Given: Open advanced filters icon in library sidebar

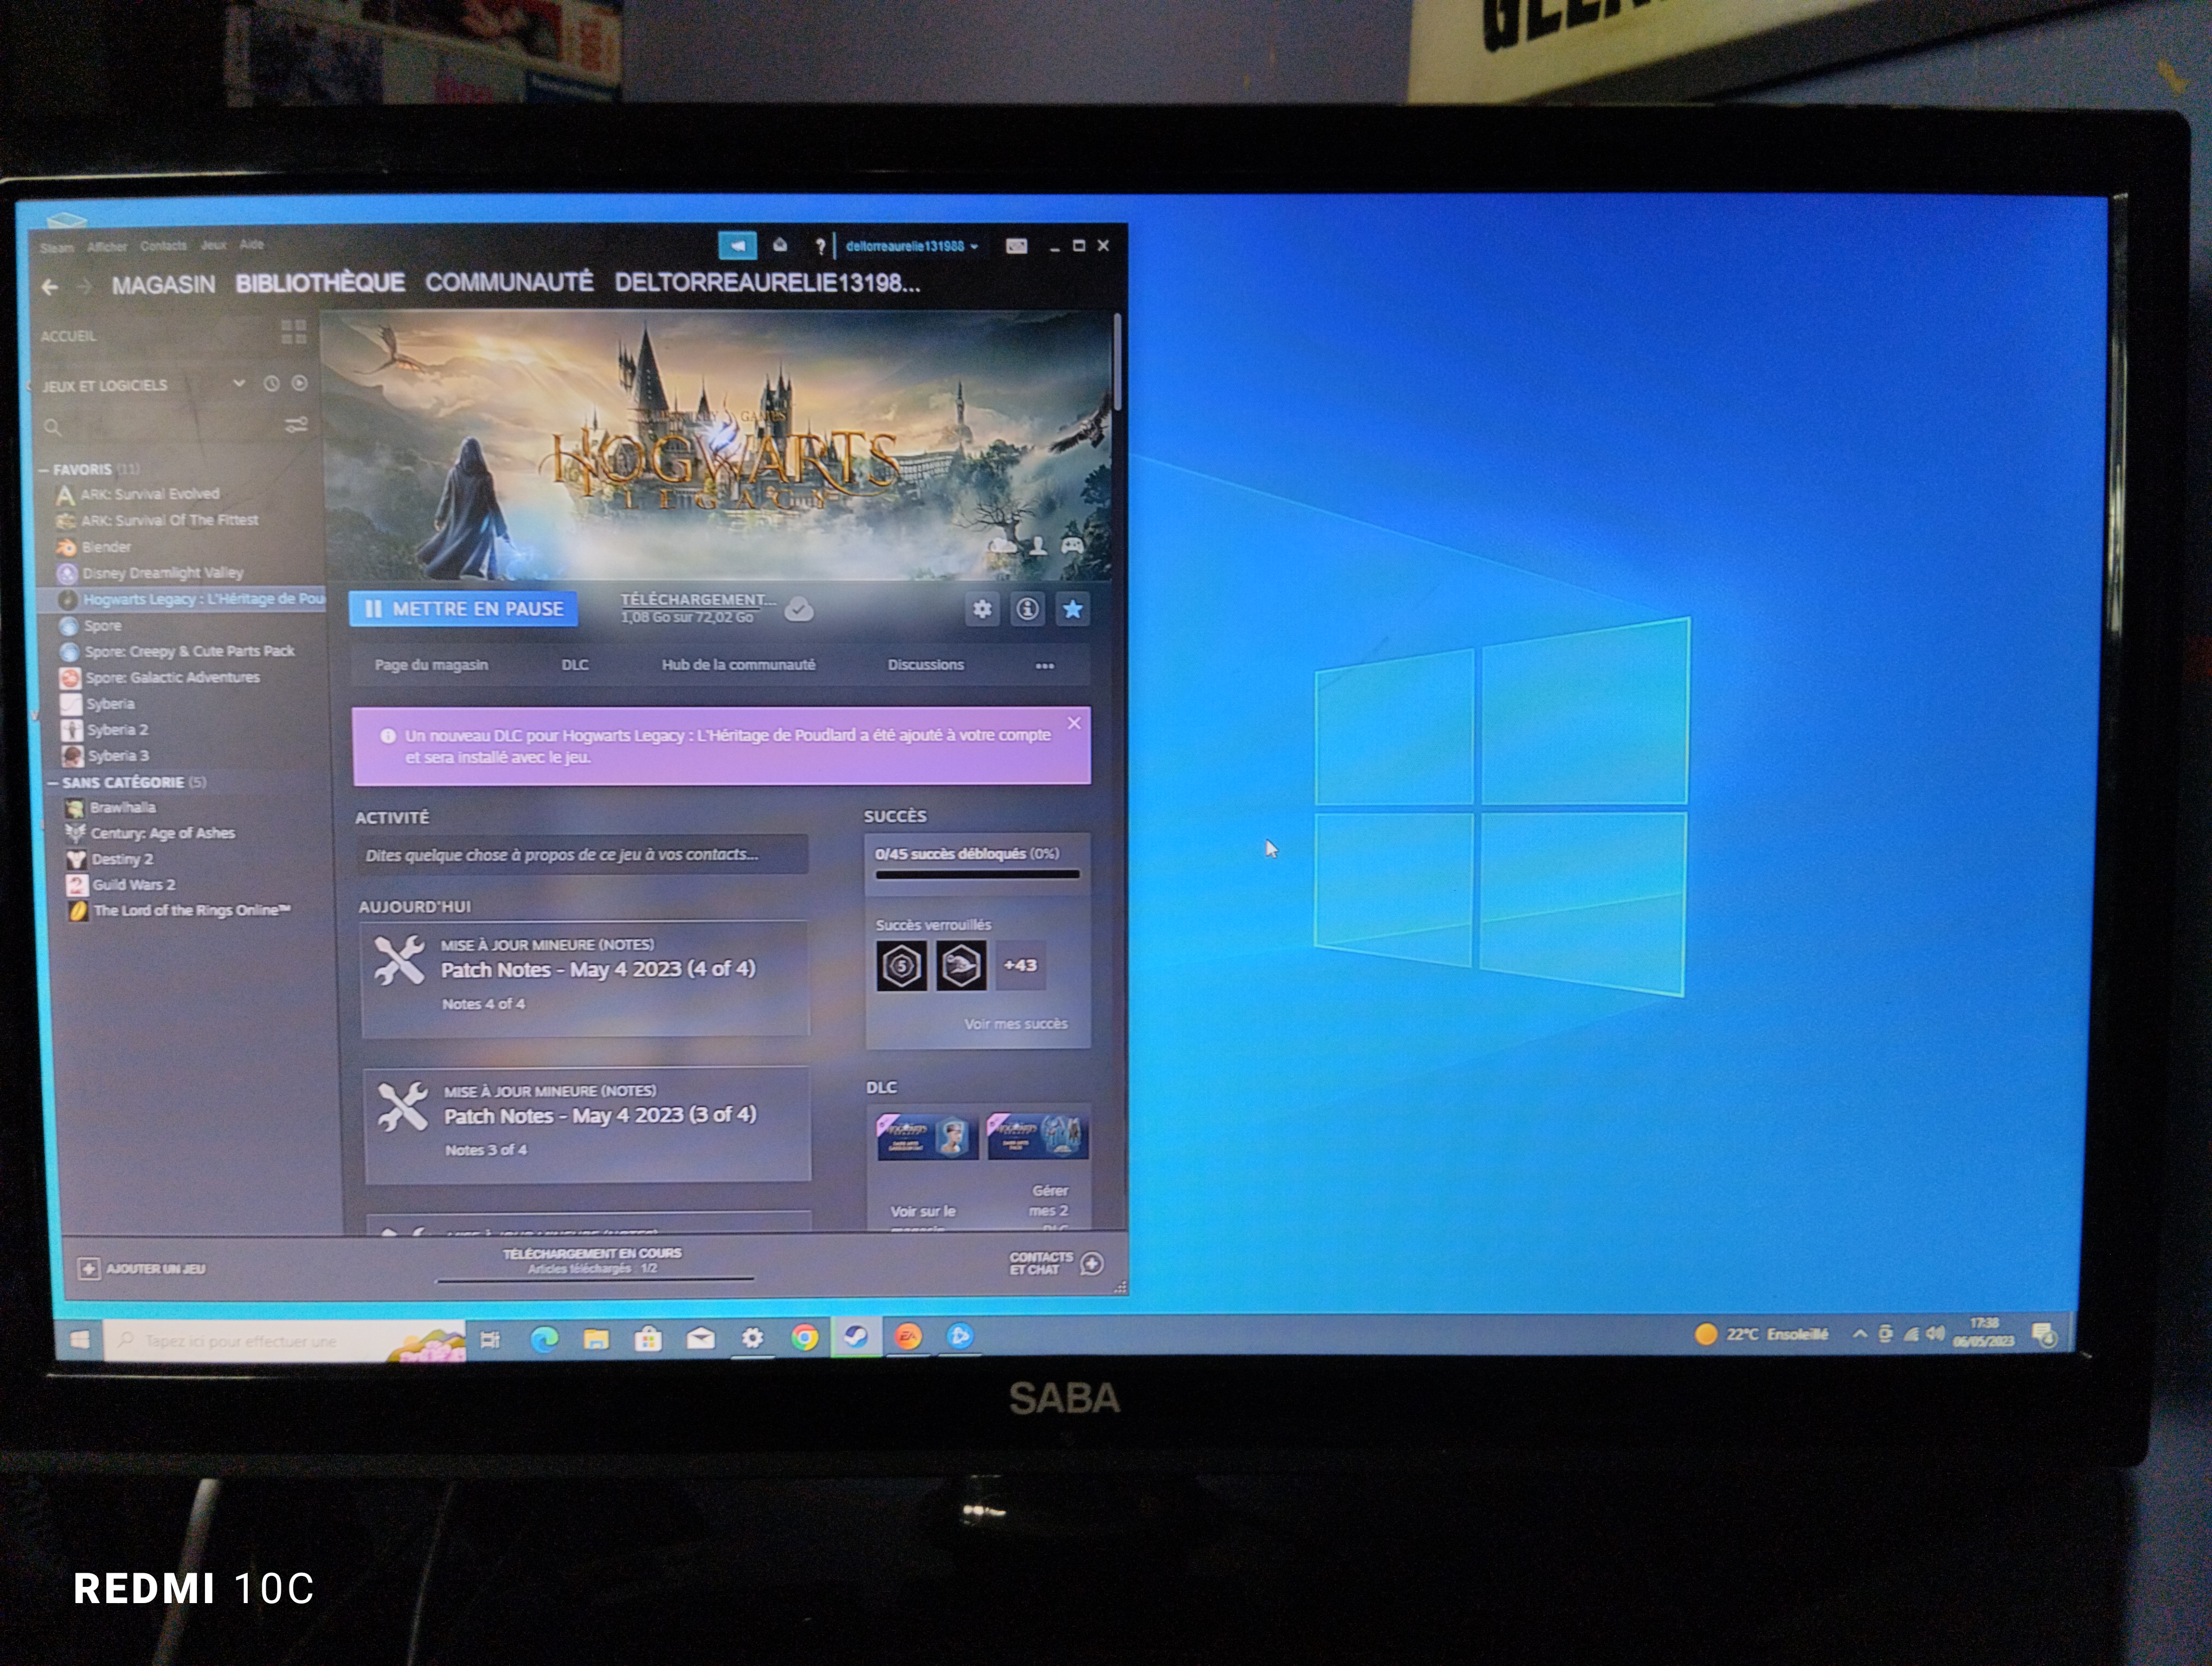Looking at the screenshot, I should coord(296,425).
